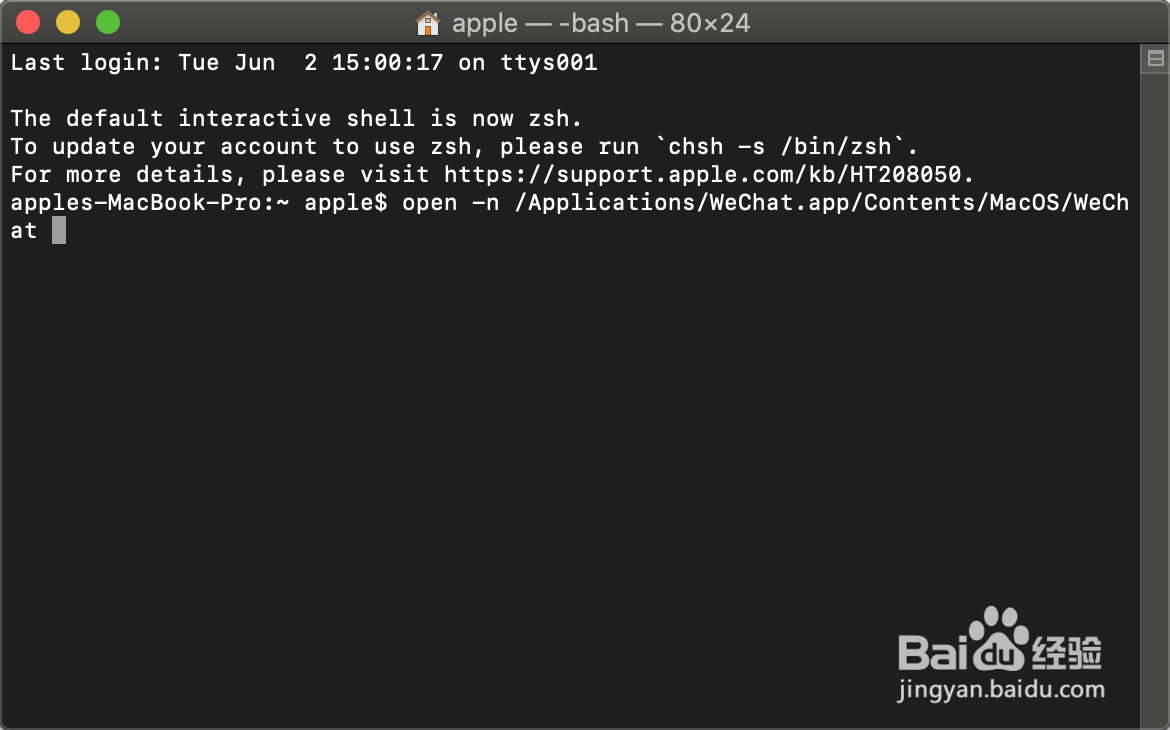This screenshot has height=730, width=1170.
Task: Minimize the Terminal using the yellow button
Action: pyautogui.click(x=68, y=22)
